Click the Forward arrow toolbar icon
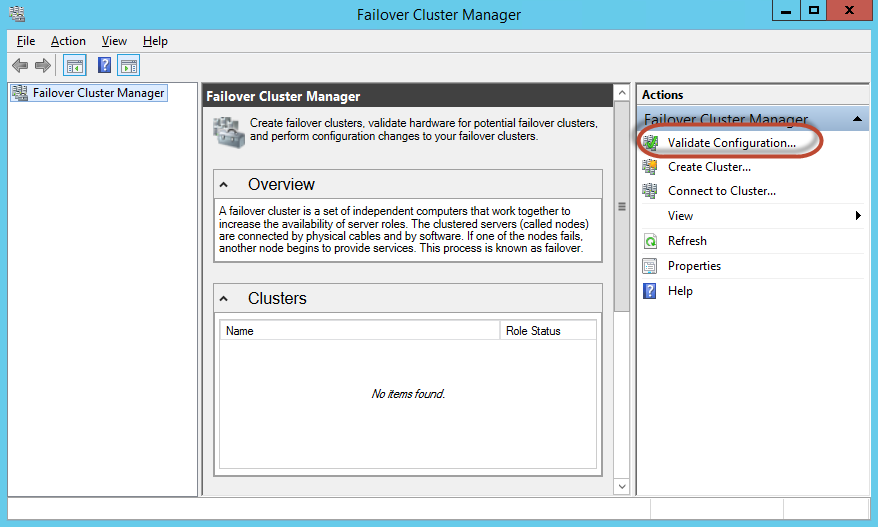Screen dimensions: 878x527 pyautogui.click(x=43, y=66)
